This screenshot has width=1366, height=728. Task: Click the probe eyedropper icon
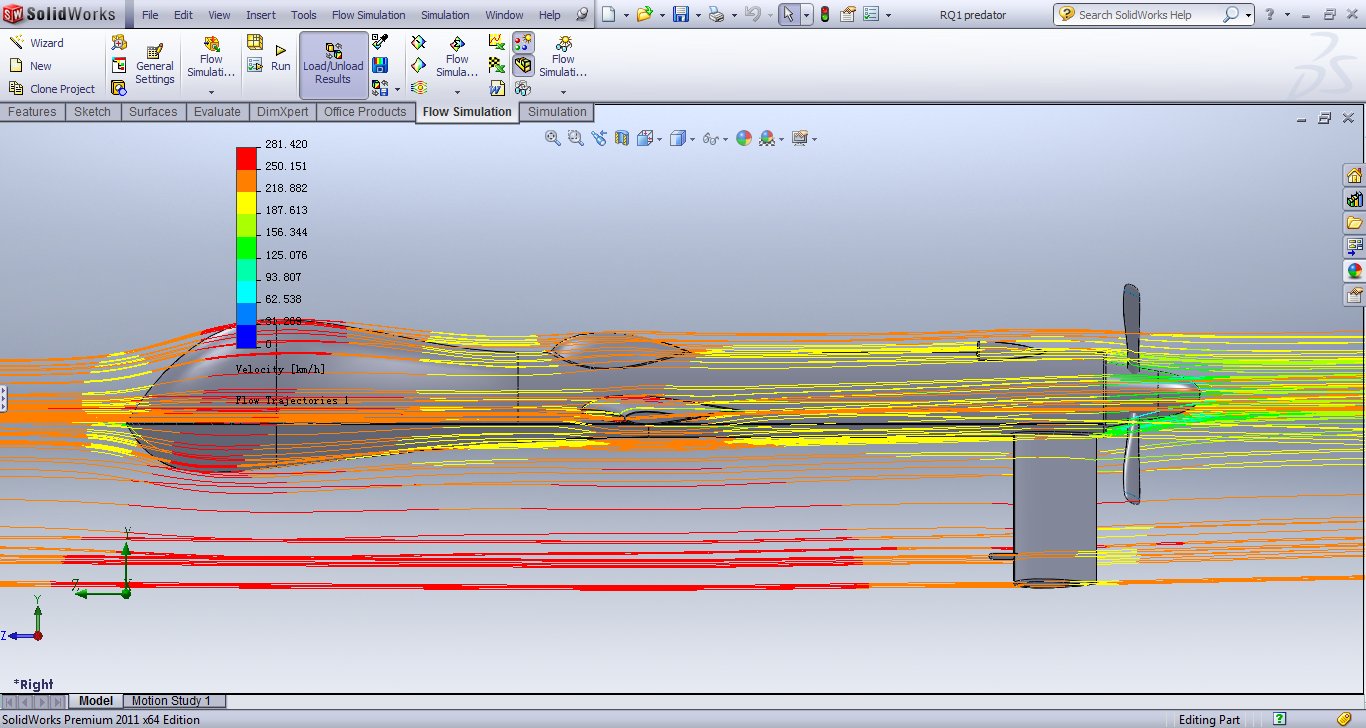coord(380,42)
